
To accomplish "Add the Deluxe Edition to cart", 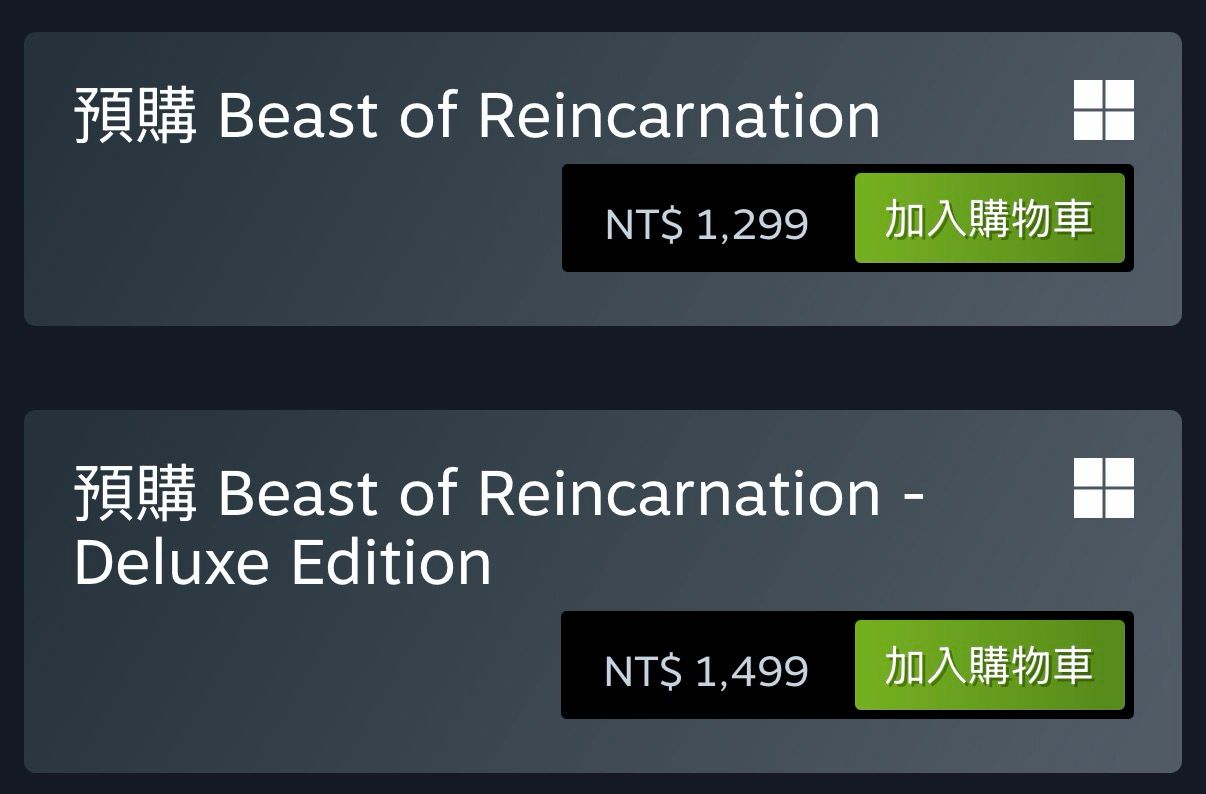I will [989, 665].
